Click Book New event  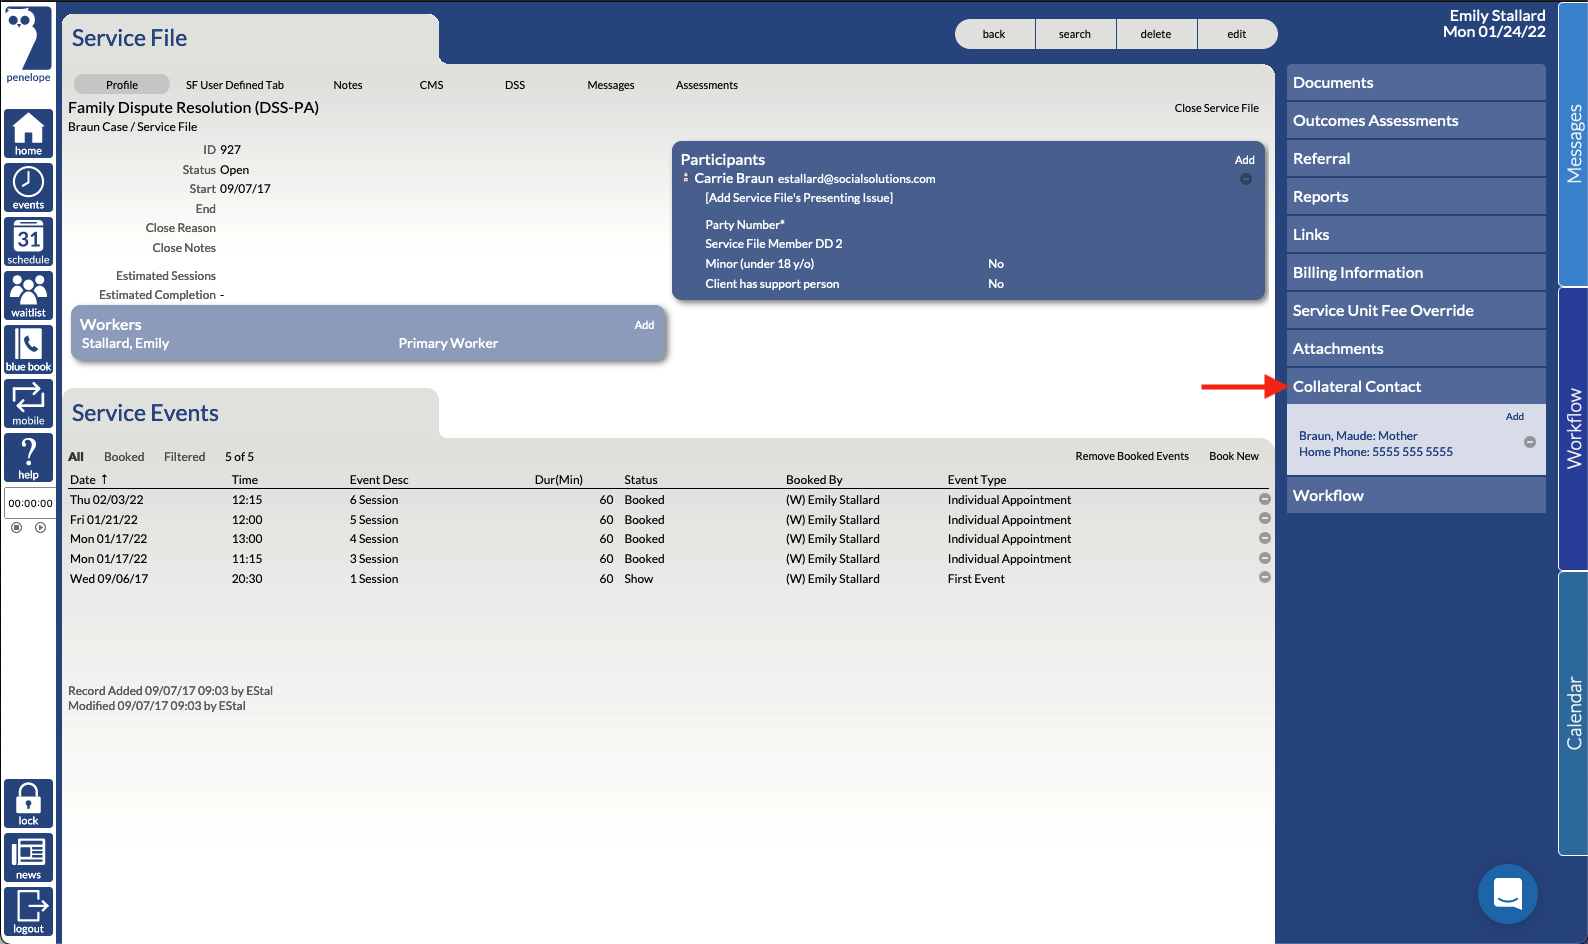tap(1234, 456)
